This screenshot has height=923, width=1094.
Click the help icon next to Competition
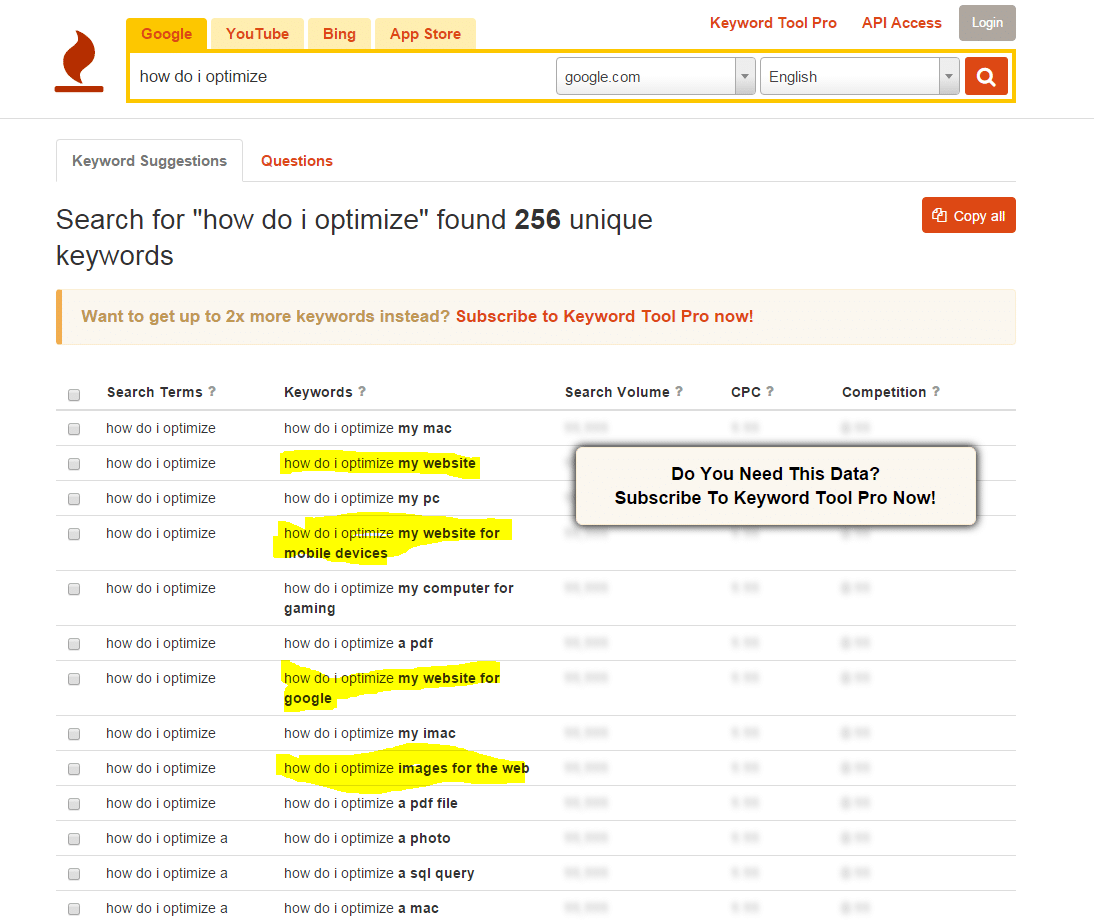[936, 391]
